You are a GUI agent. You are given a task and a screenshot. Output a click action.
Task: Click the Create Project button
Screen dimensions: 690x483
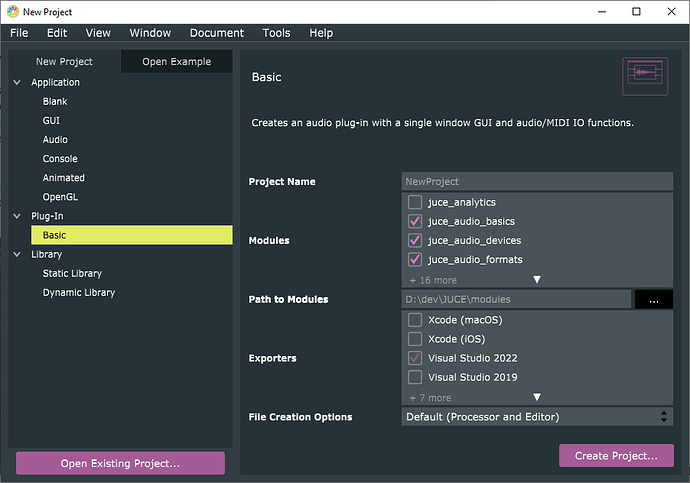[x=616, y=456]
